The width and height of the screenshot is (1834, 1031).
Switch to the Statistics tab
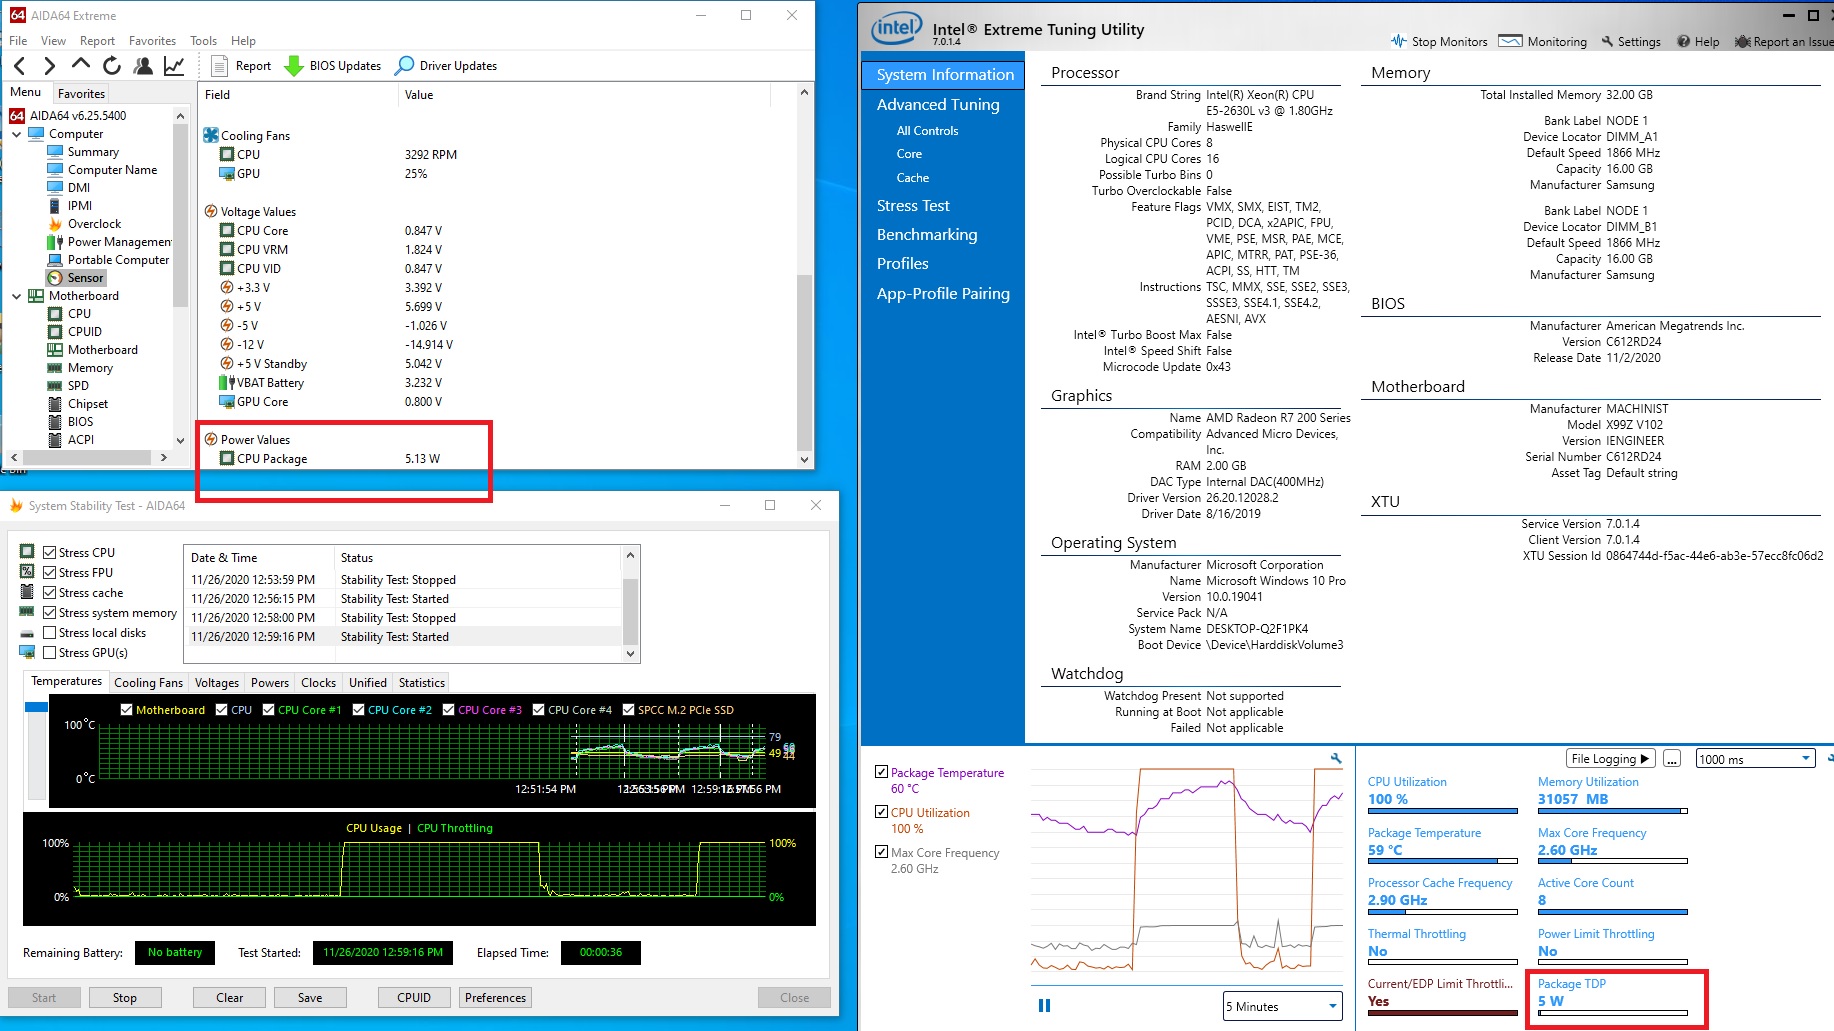pyautogui.click(x=422, y=683)
